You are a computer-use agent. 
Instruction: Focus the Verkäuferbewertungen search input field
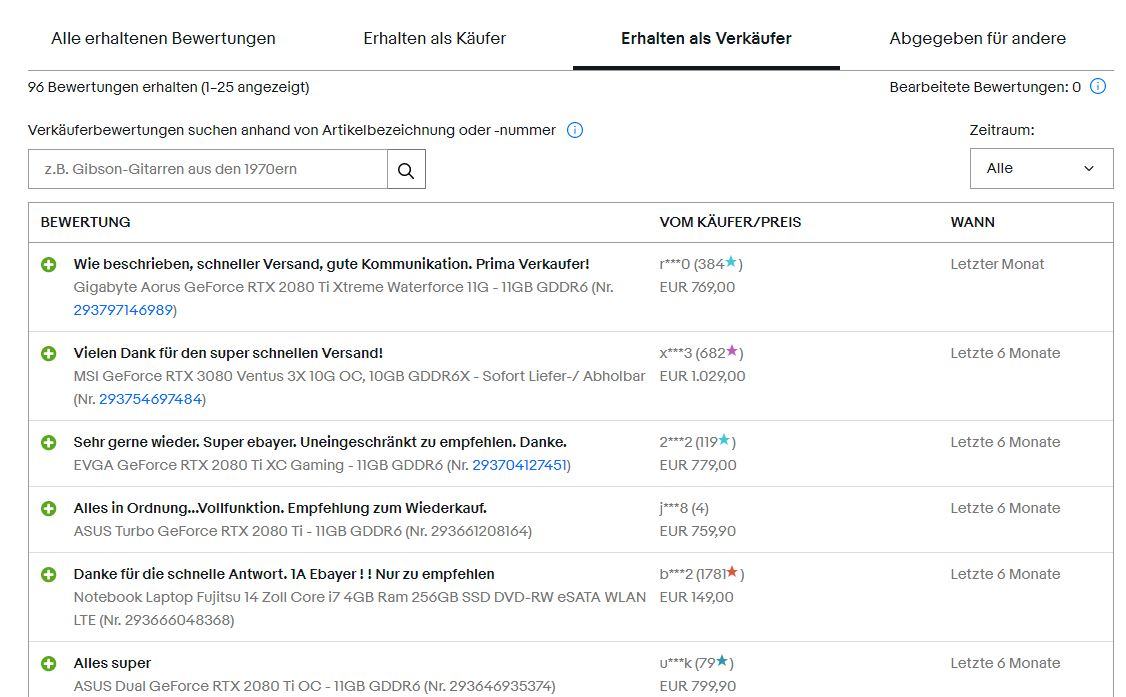coord(208,169)
